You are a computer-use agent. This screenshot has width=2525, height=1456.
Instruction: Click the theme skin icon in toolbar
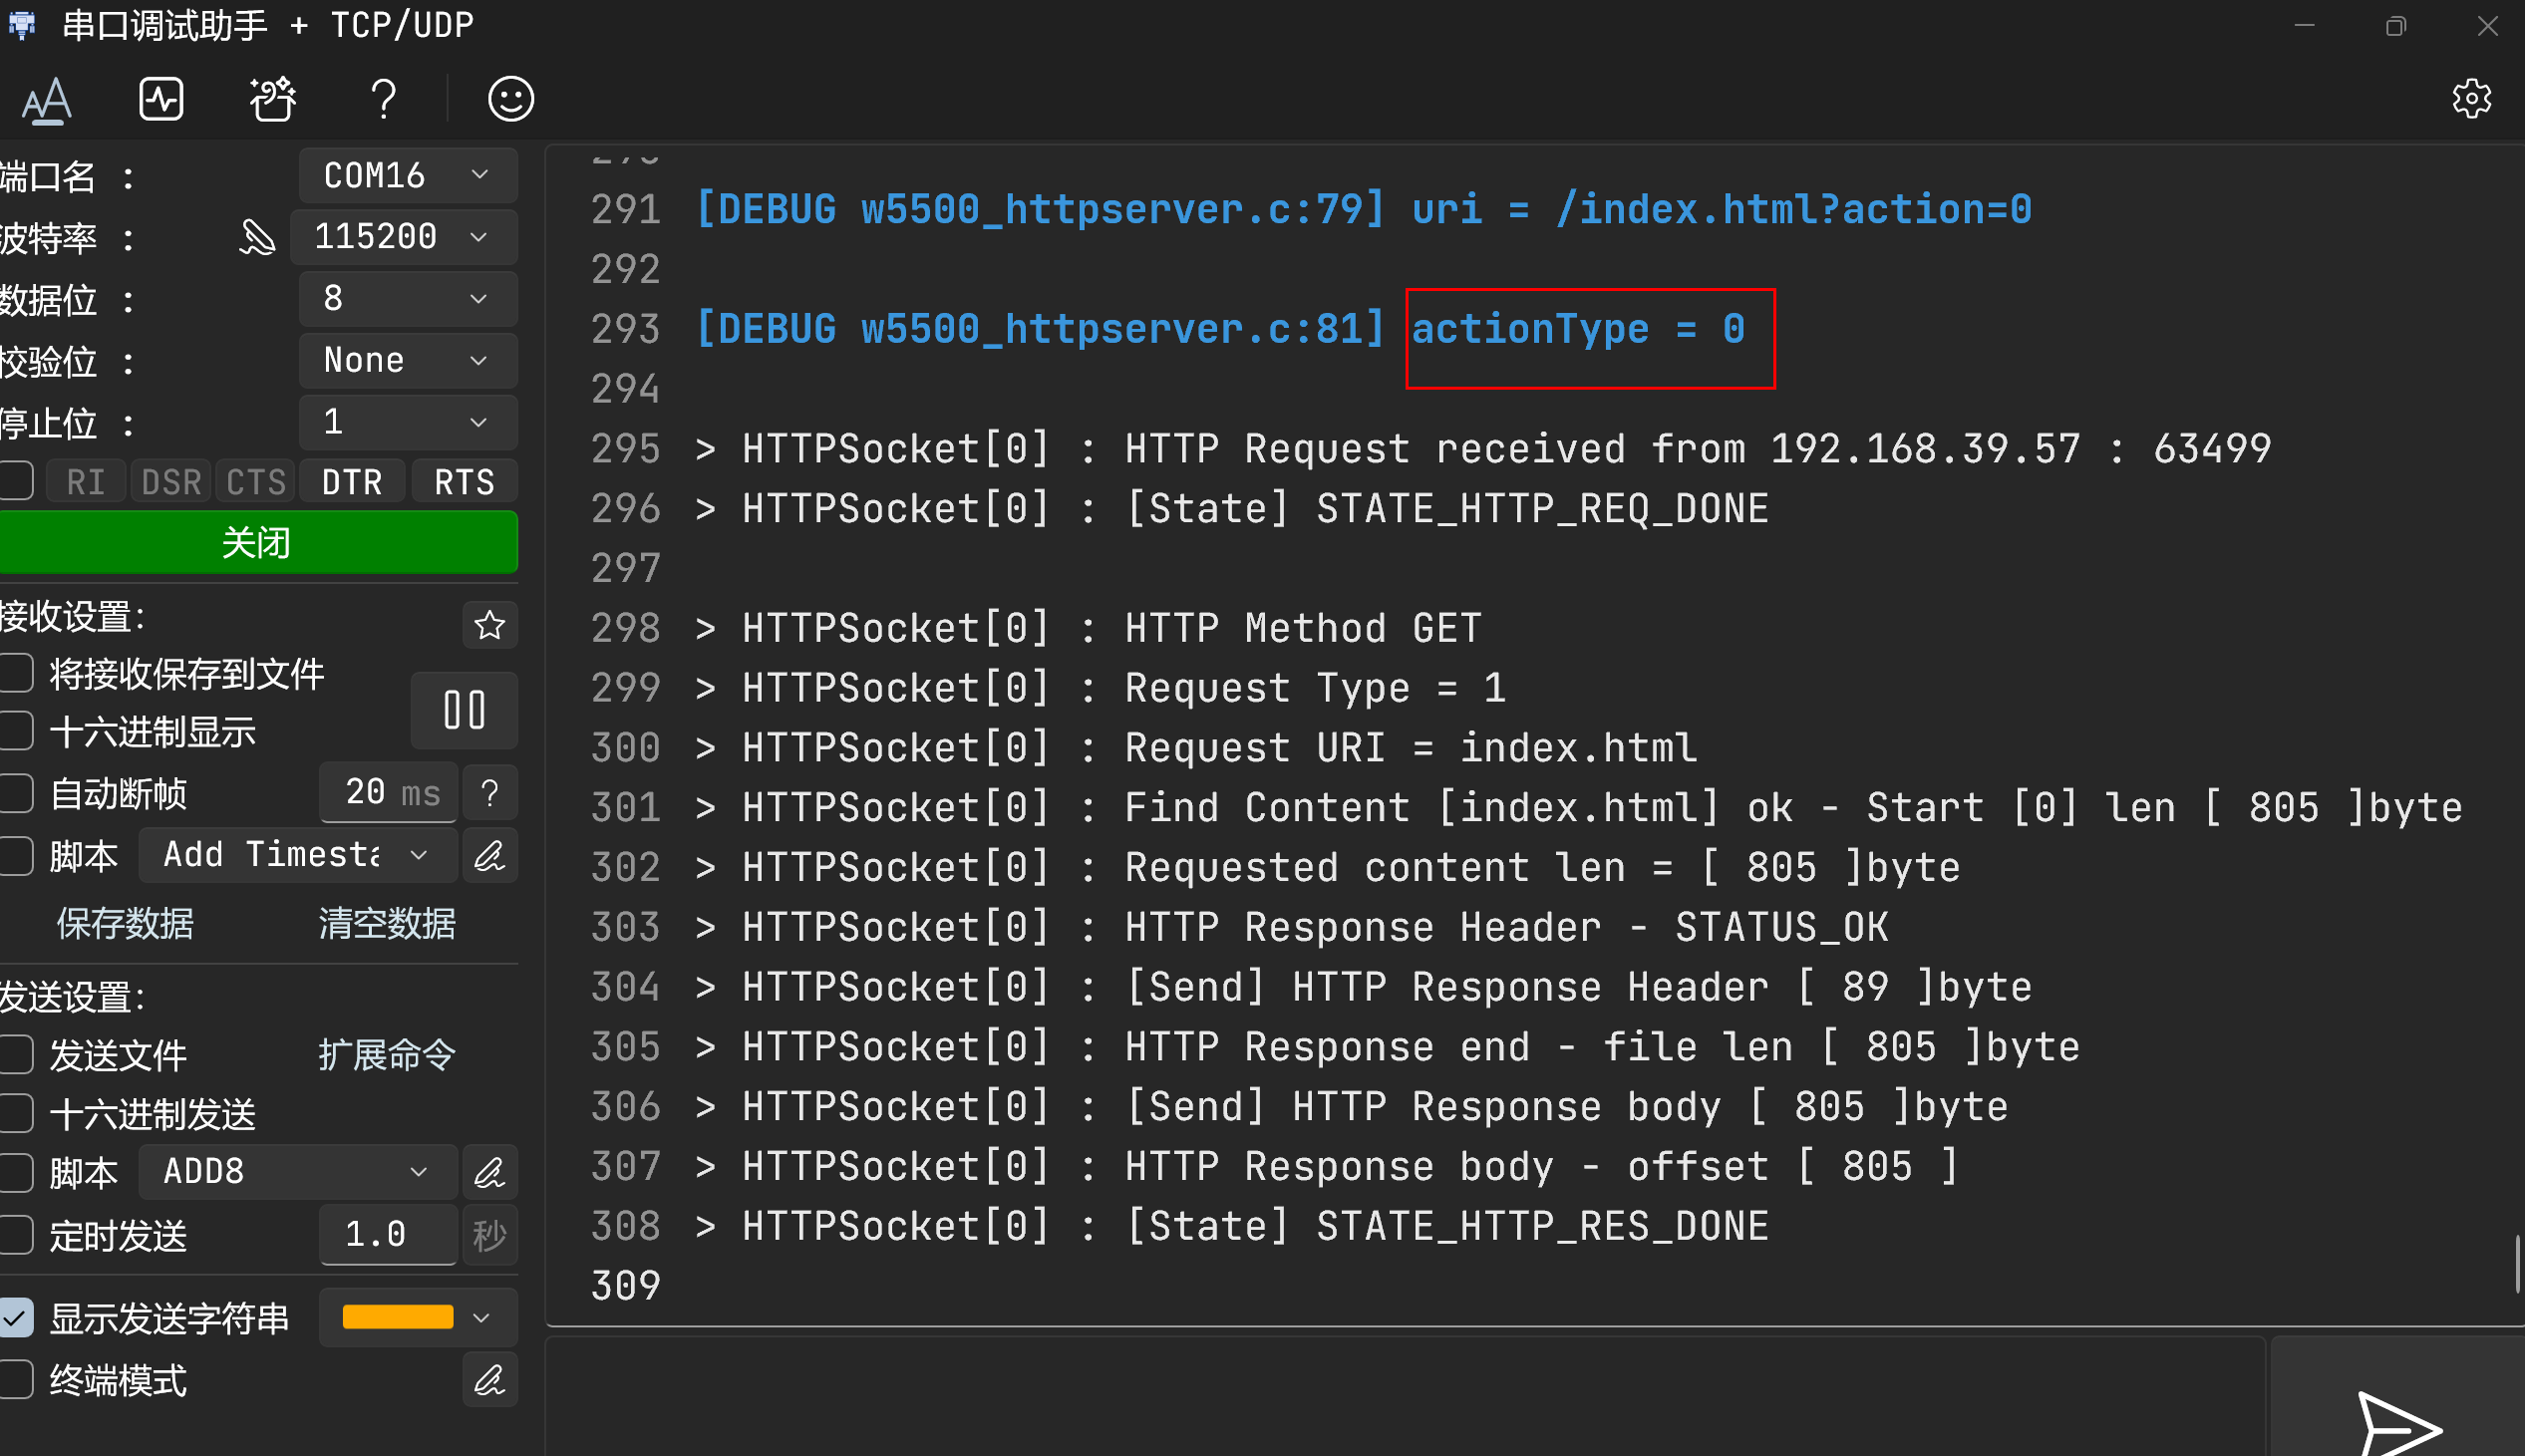pos(272,99)
